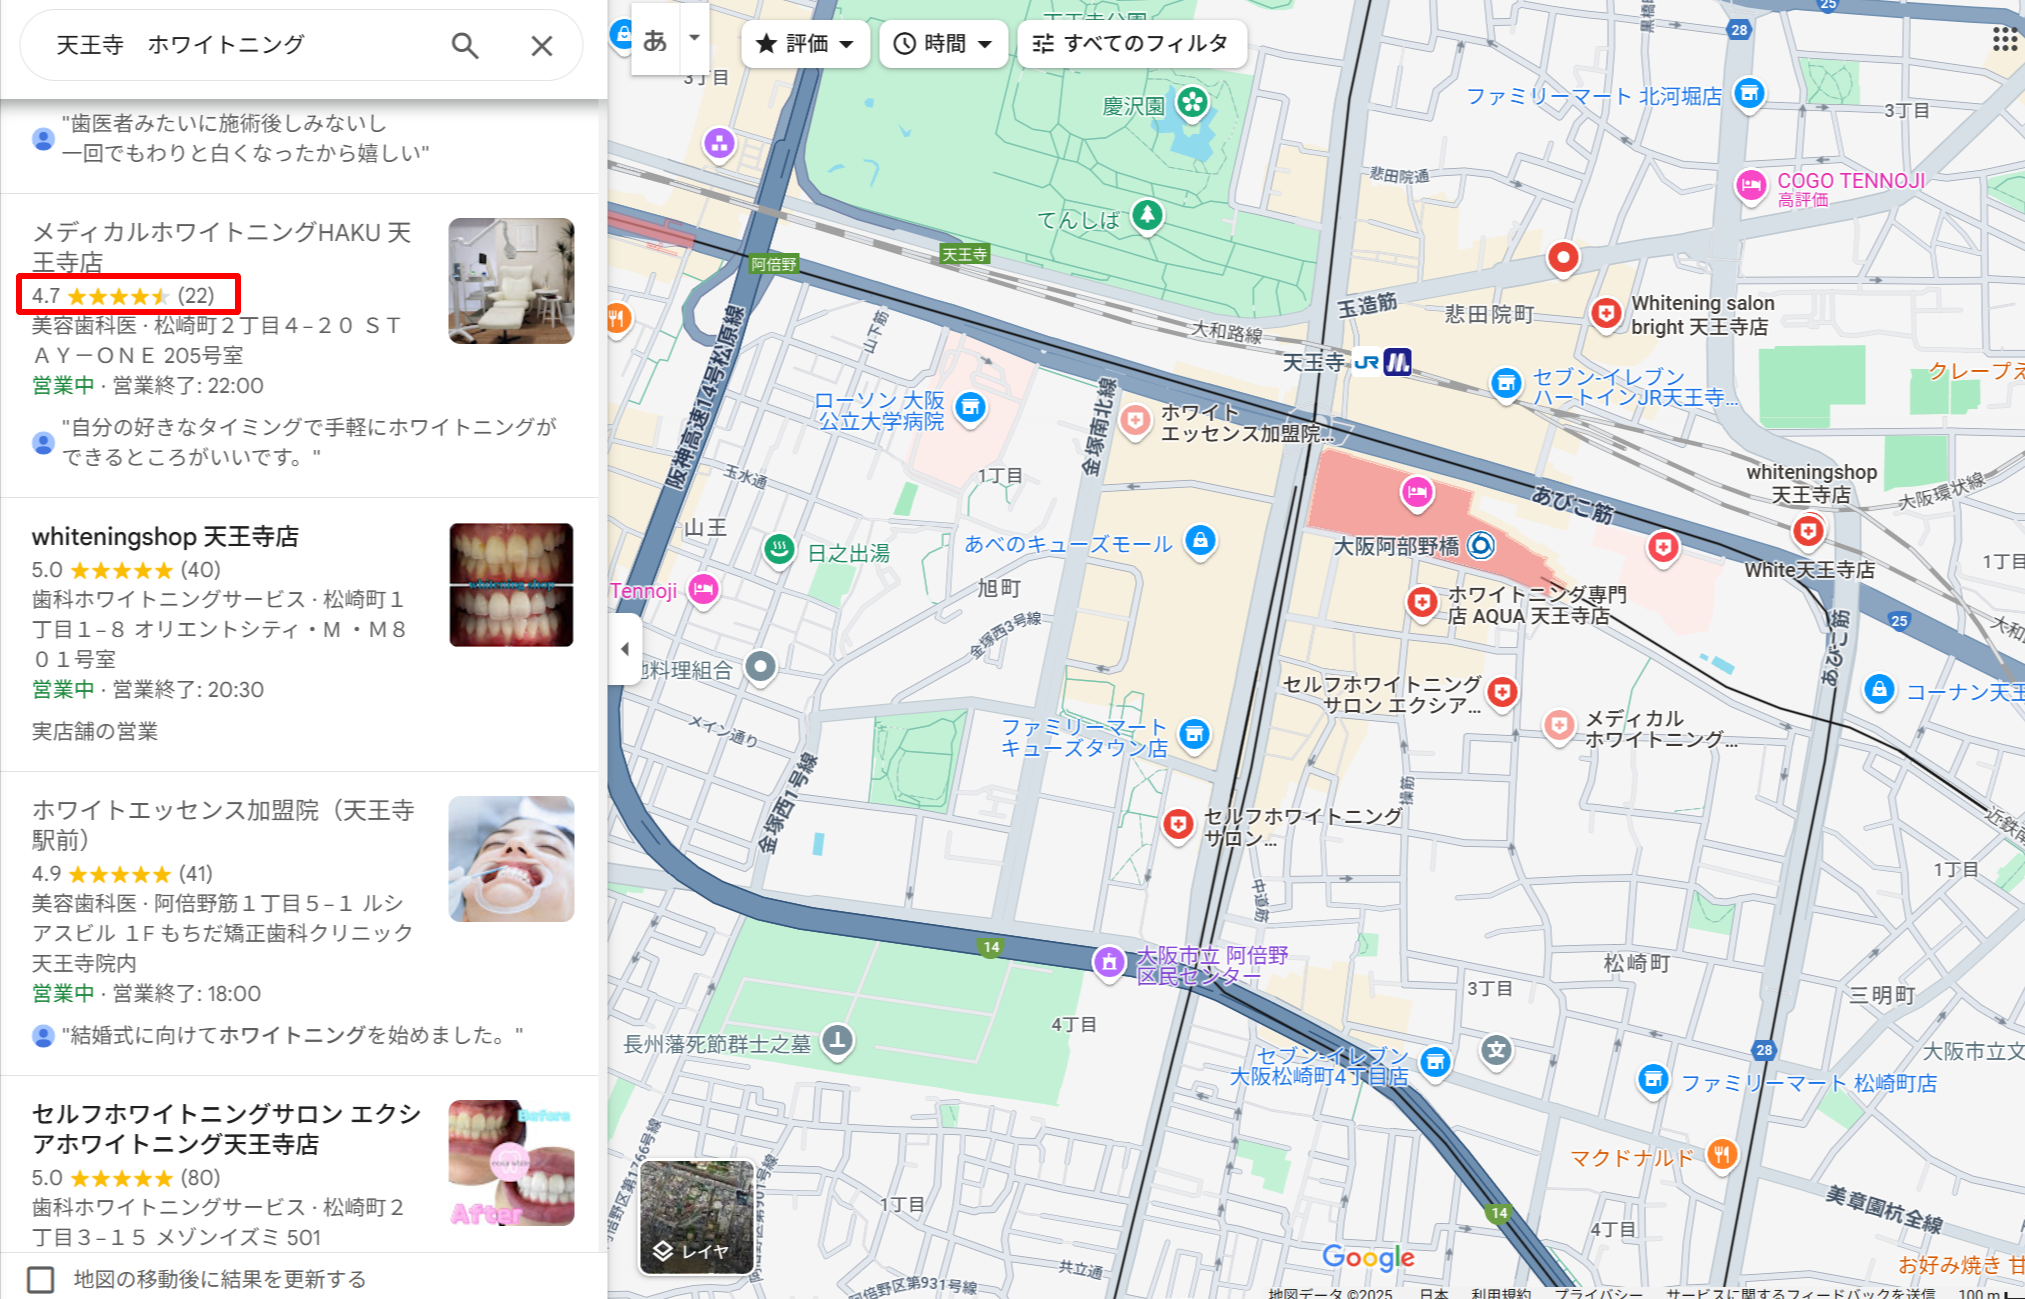
Task: Click 大阪市立 阿倍野区民センター marker
Action: pos(1108,963)
